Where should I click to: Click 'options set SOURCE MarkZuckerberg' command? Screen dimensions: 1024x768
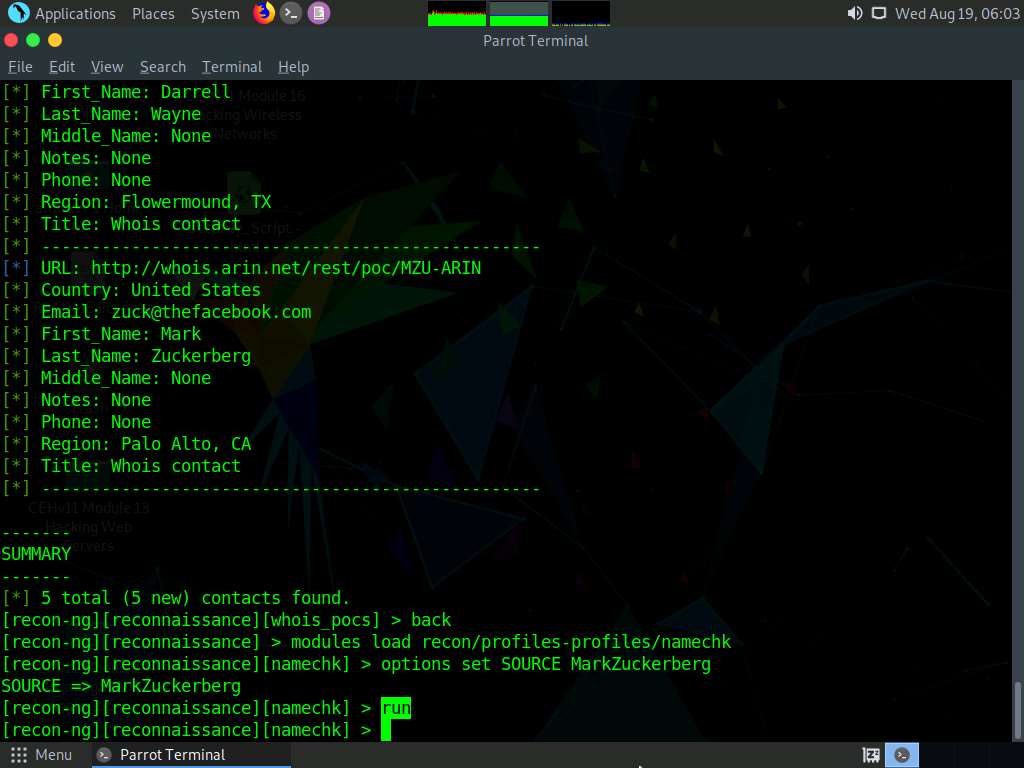point(546,664)
